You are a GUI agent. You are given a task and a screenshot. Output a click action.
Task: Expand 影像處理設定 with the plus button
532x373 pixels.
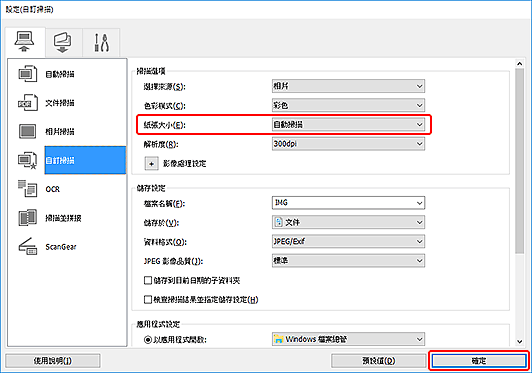click(x=151, y=164)
